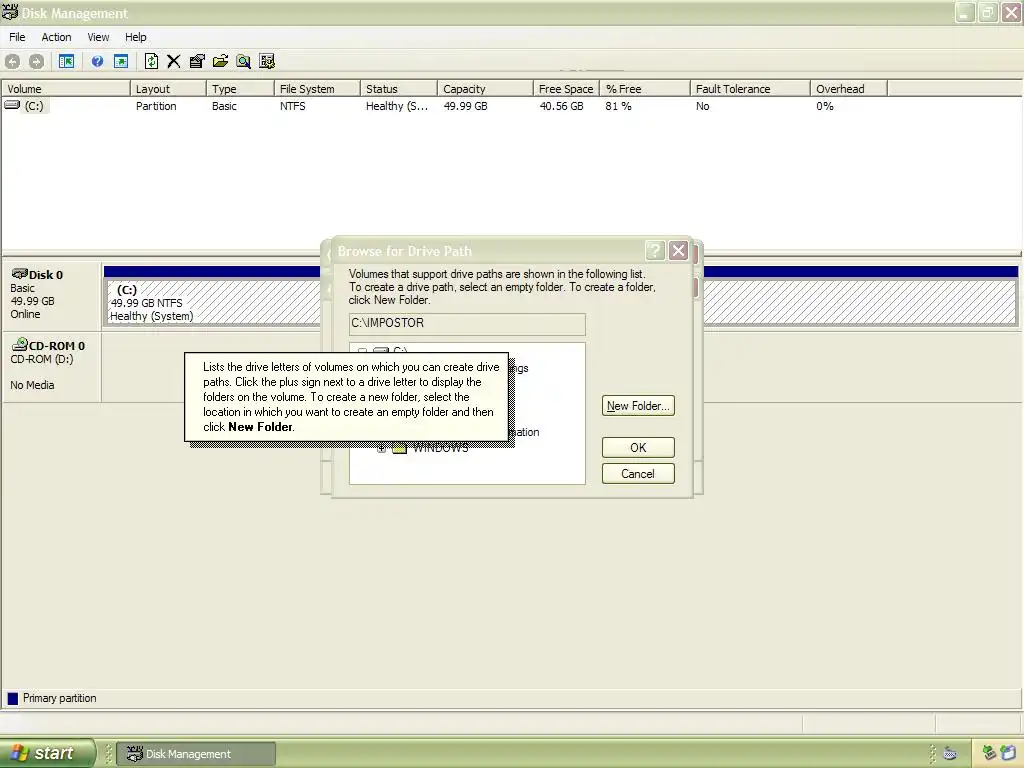Image resolution: width=1024 pixels, height=768 pixels.
Task: Click the '81 %' free cell
Action: (618, 106)
